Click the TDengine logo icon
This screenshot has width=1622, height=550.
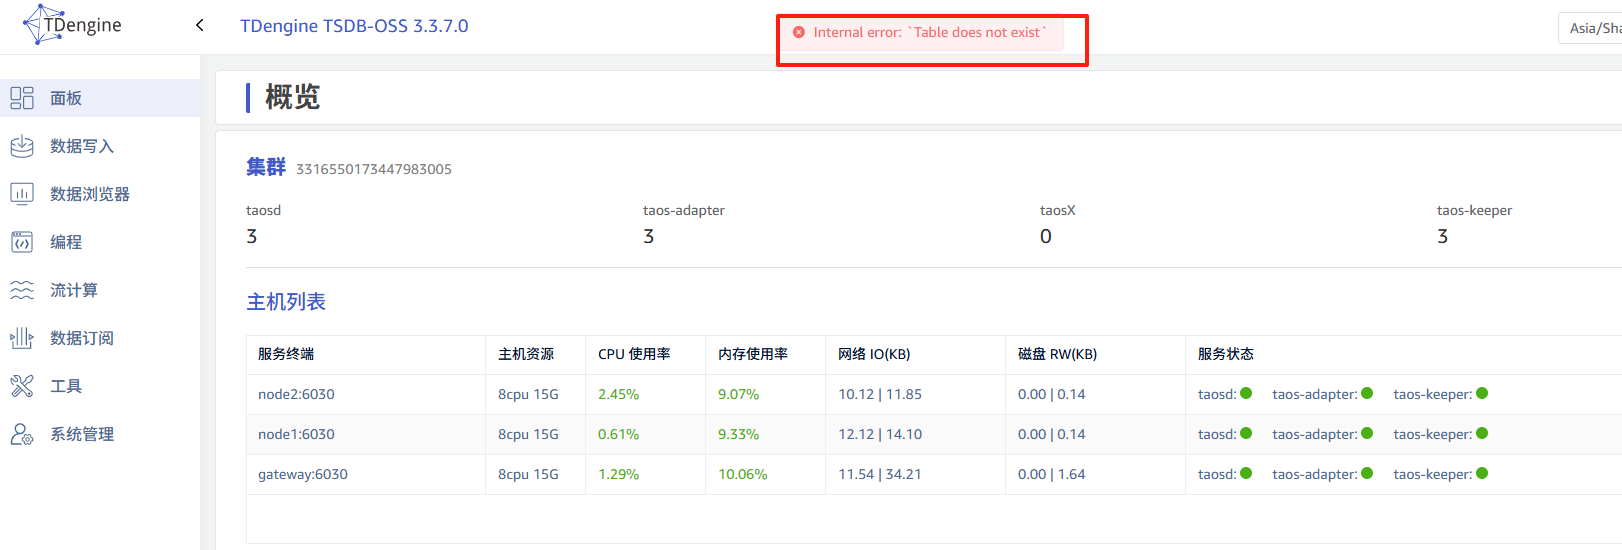tap(38, 25)
